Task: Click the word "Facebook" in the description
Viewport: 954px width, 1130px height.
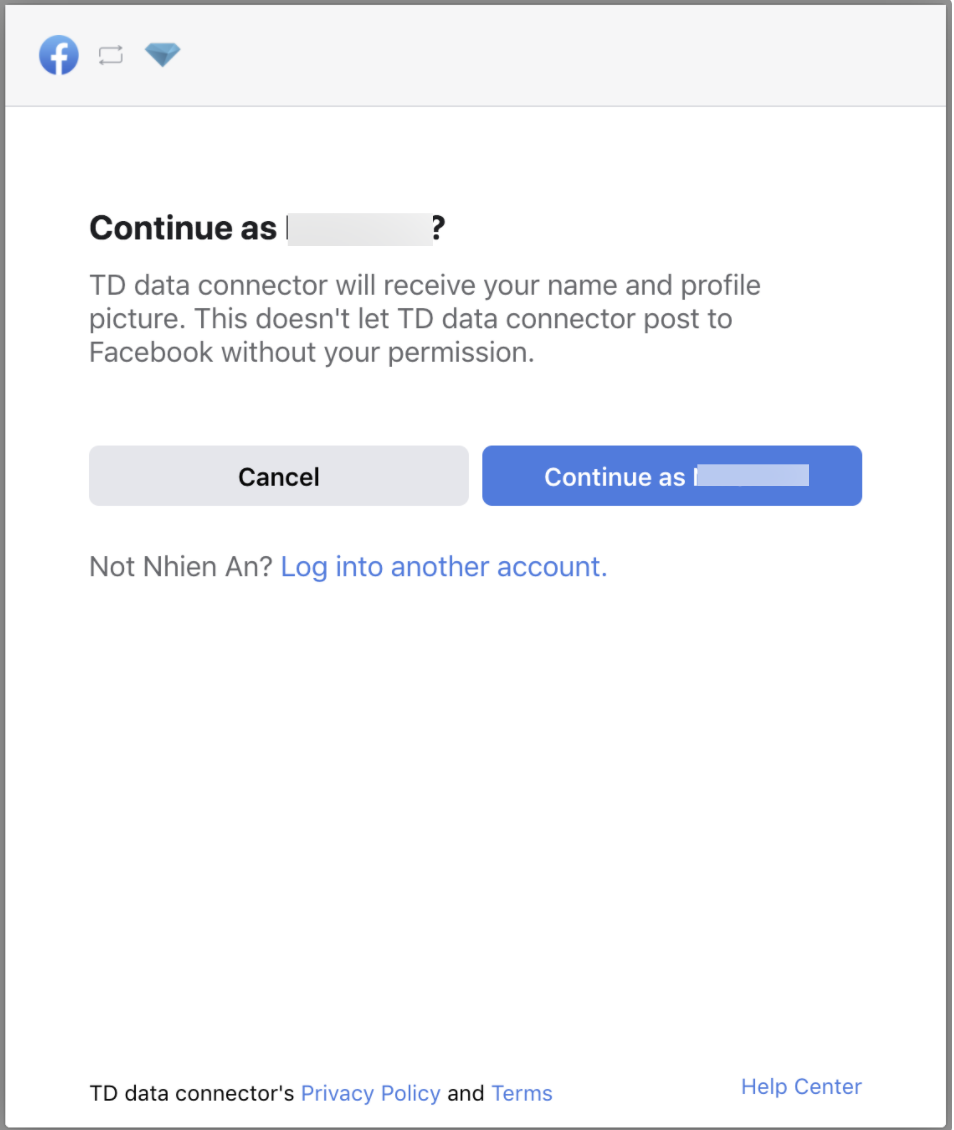Action: [151, 353]
